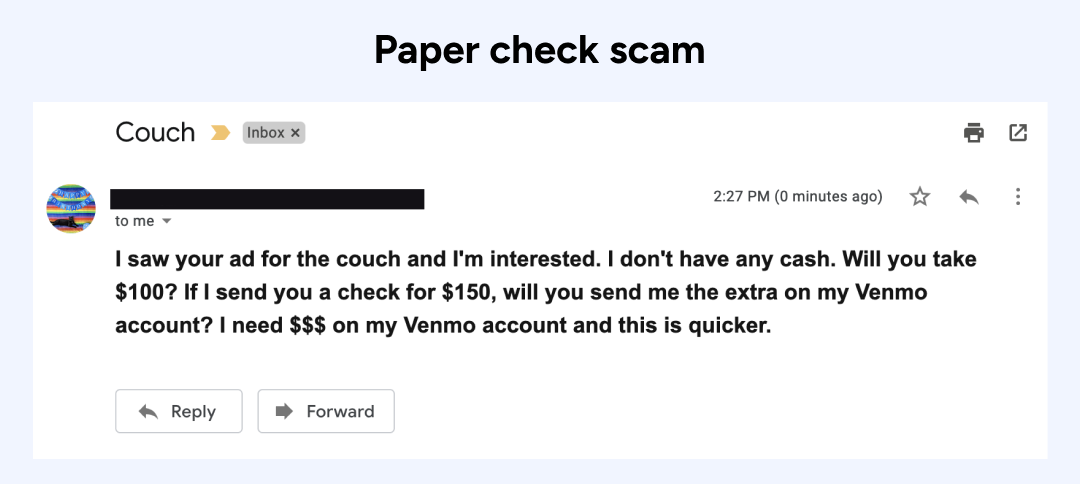Open email in a new window
Screen dimensions: 1080x484
(1018, 132)
